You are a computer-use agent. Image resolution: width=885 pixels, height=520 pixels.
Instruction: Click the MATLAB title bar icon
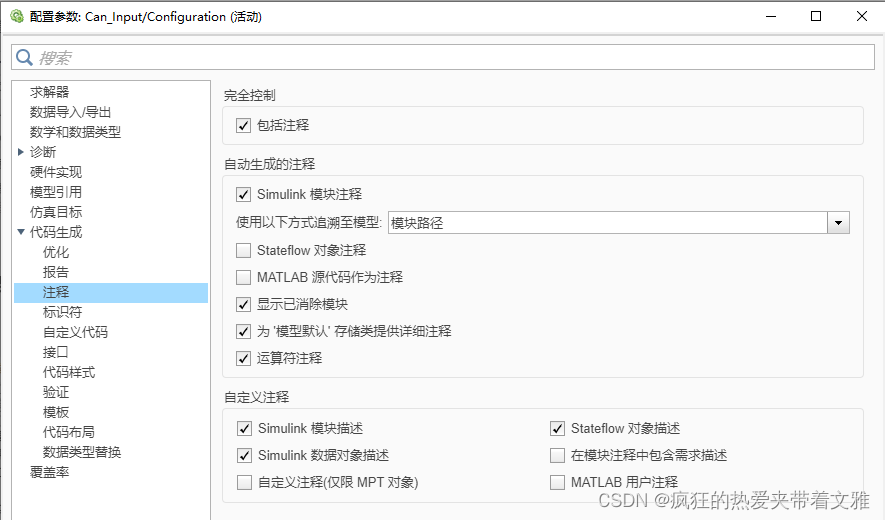pyautogui.click(x=16, y=16)
